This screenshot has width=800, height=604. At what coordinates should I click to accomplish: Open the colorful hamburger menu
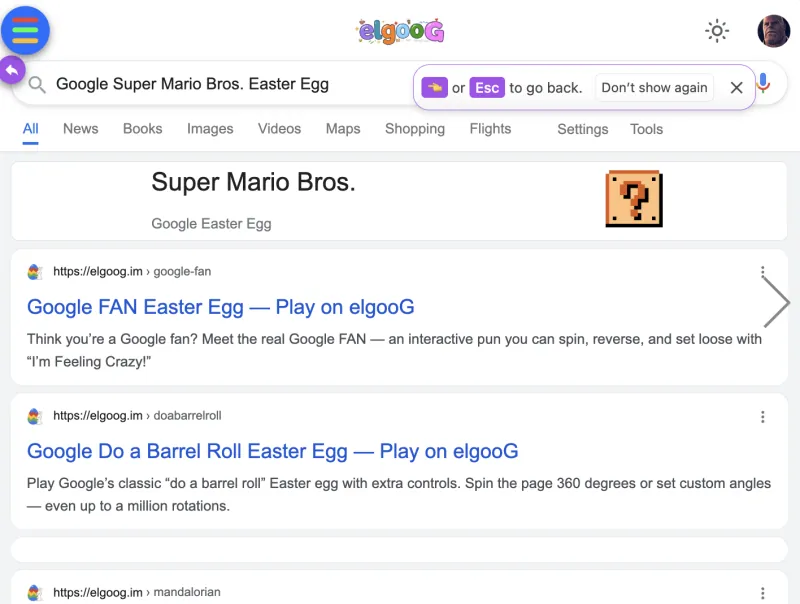pyautogui.click(x=25, y=31)
